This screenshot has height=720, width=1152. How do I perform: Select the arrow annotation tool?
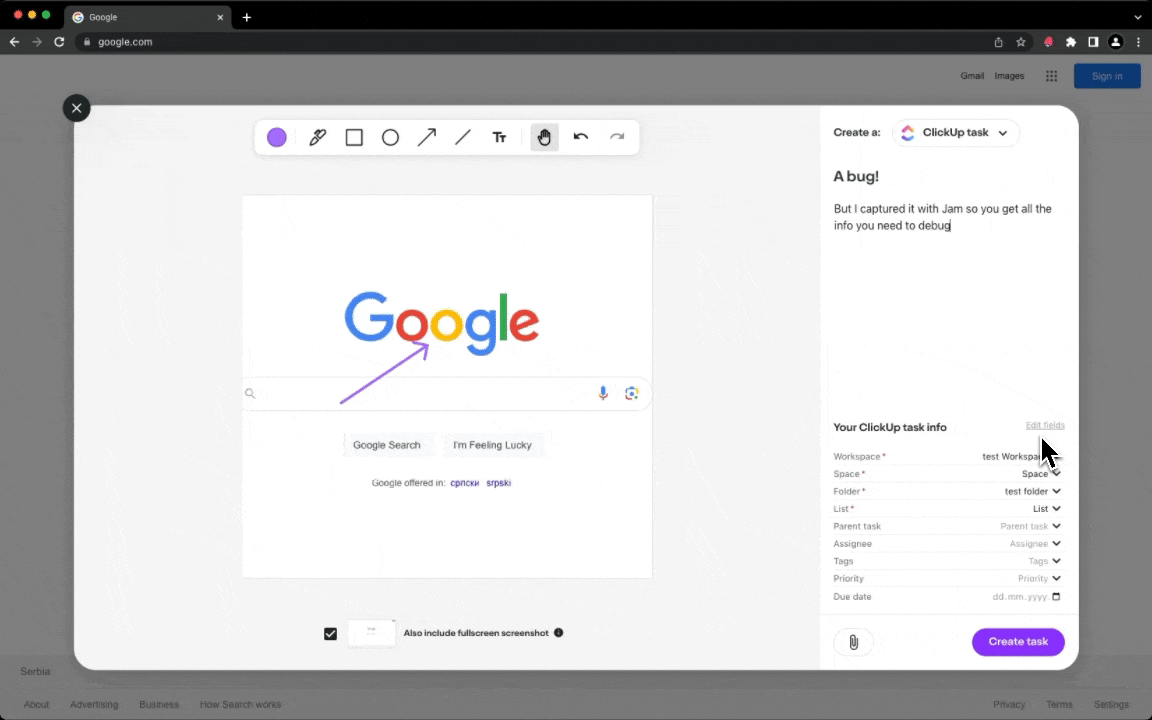[x=427, y=137]
